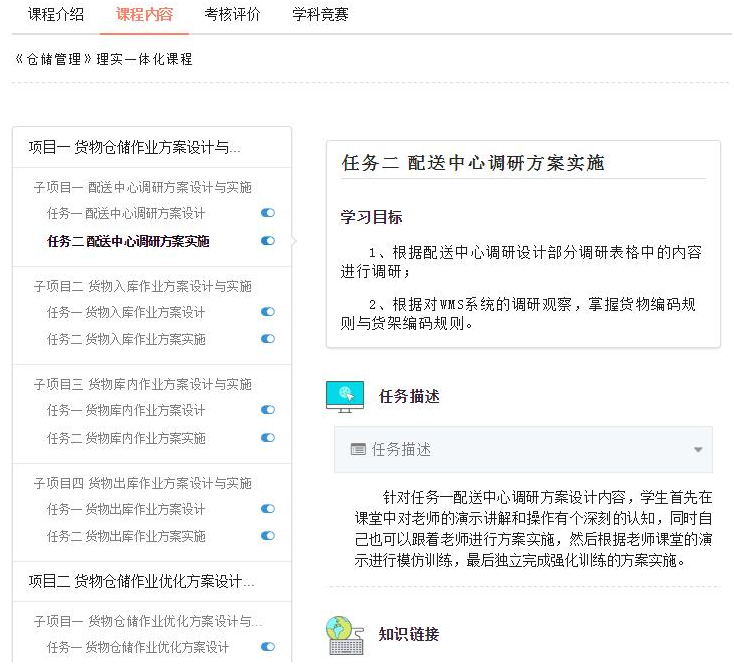
Task: Click the globe keyboard icon beside 知识链接
Action: (x=345, y=635)
